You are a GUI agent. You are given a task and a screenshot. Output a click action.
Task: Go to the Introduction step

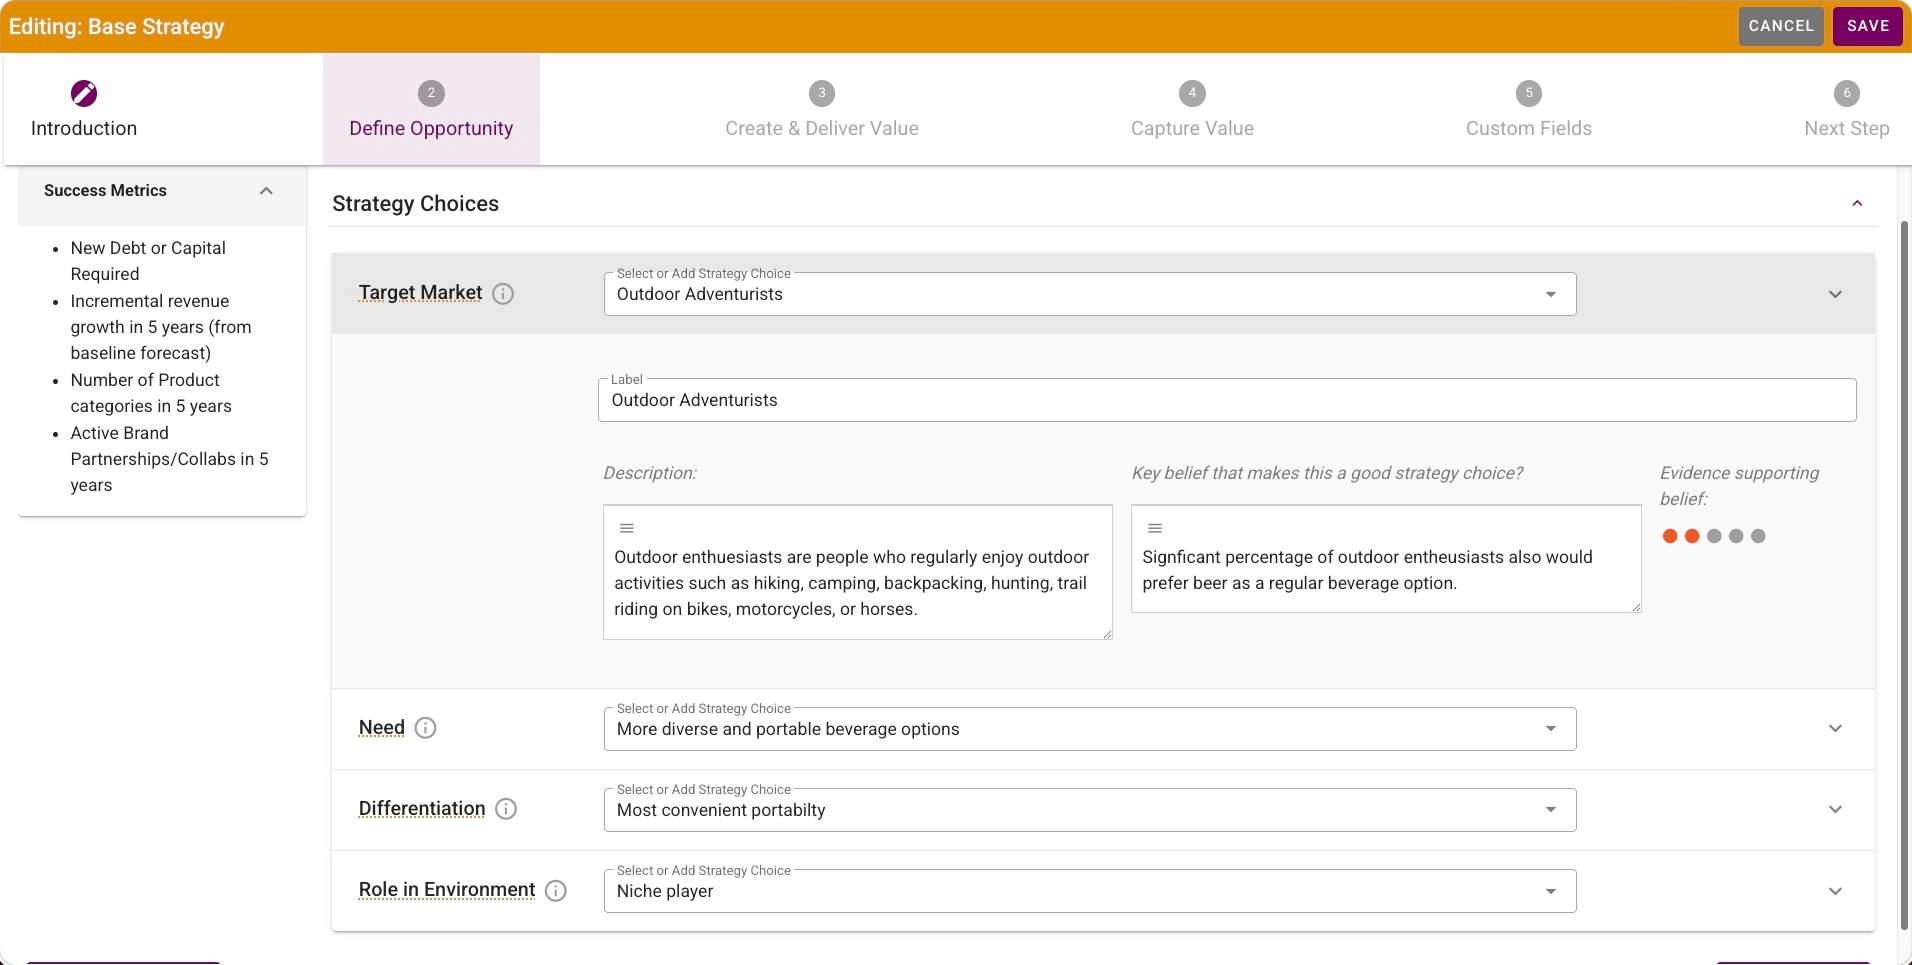(84, 109)
